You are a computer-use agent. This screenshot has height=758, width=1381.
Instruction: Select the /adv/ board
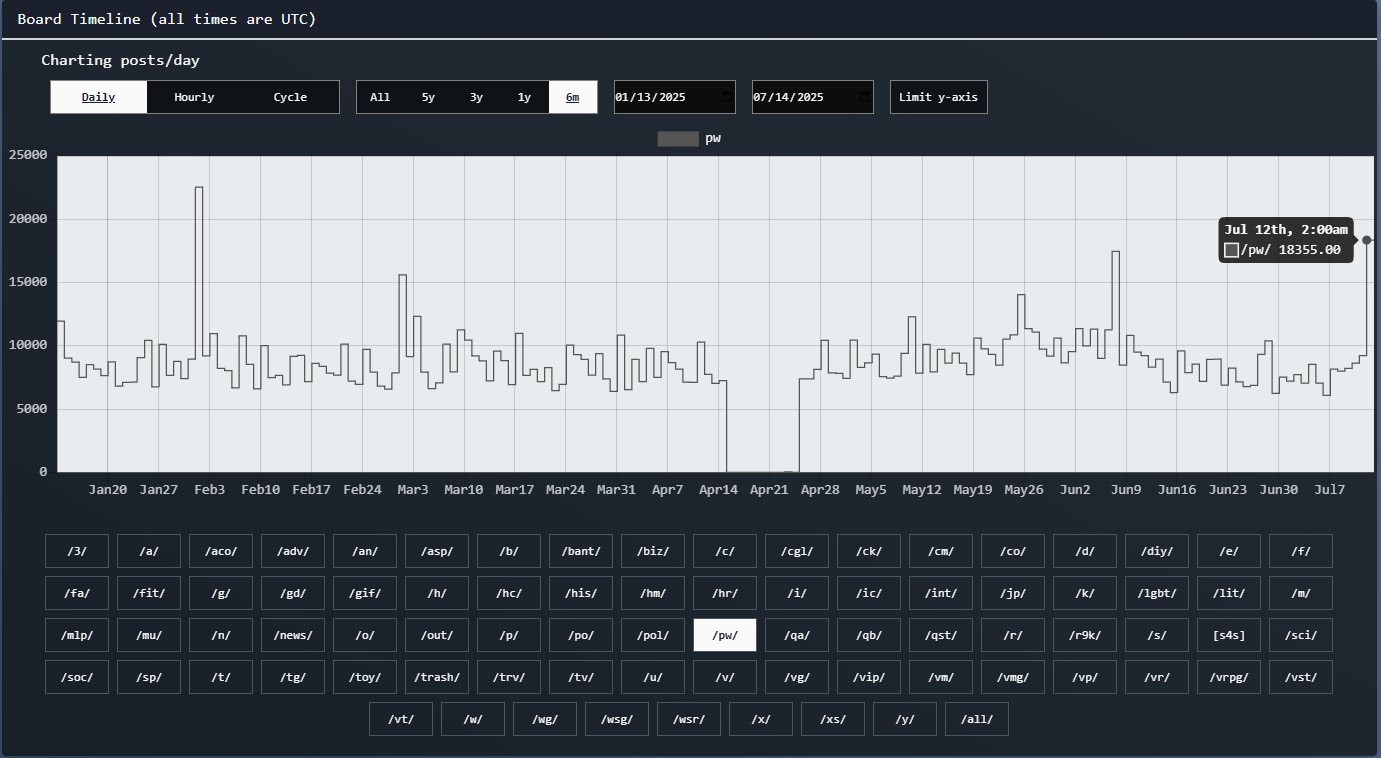point(293,551)
